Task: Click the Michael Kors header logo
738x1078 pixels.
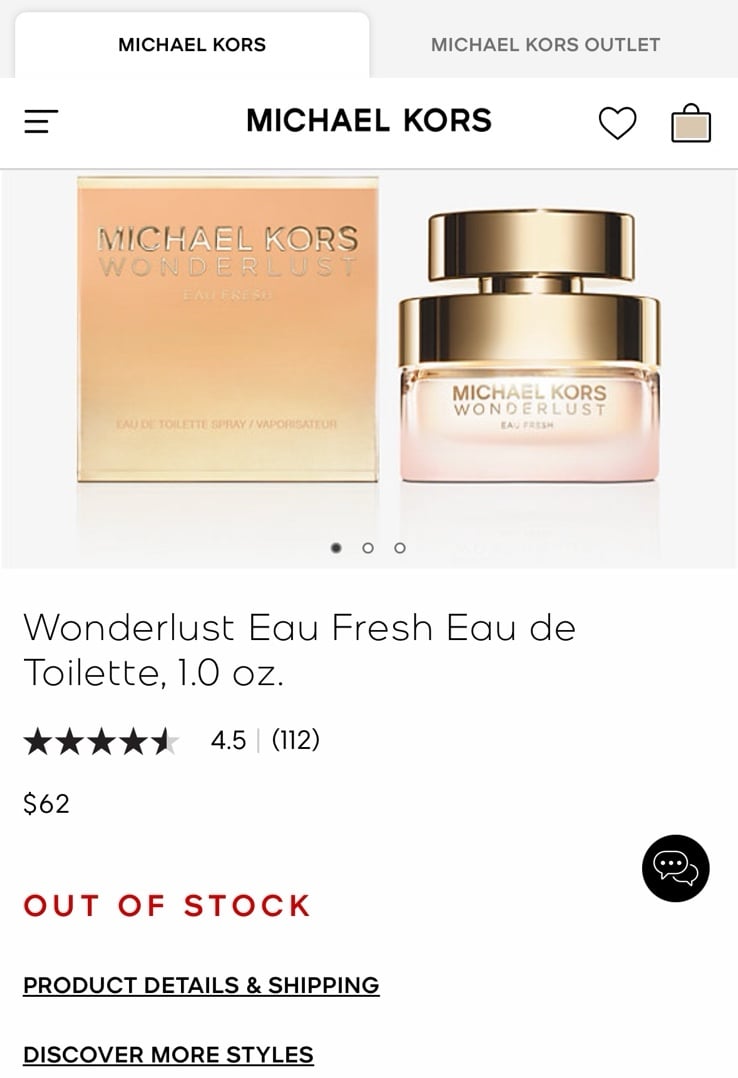Action: coord(369,120)
